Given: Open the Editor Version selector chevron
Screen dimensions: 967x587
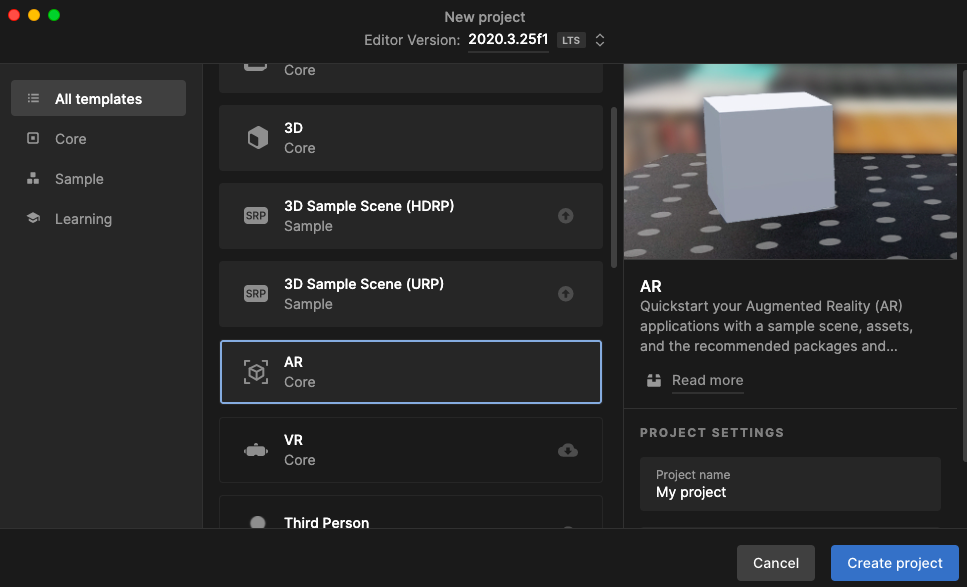Looking at the screenshot, I should click(x=599, y=40).
